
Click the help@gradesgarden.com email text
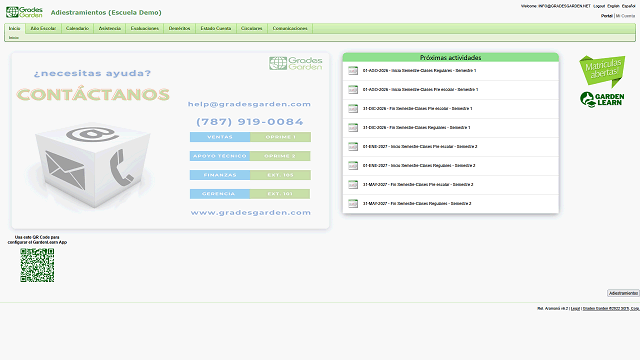249,104
